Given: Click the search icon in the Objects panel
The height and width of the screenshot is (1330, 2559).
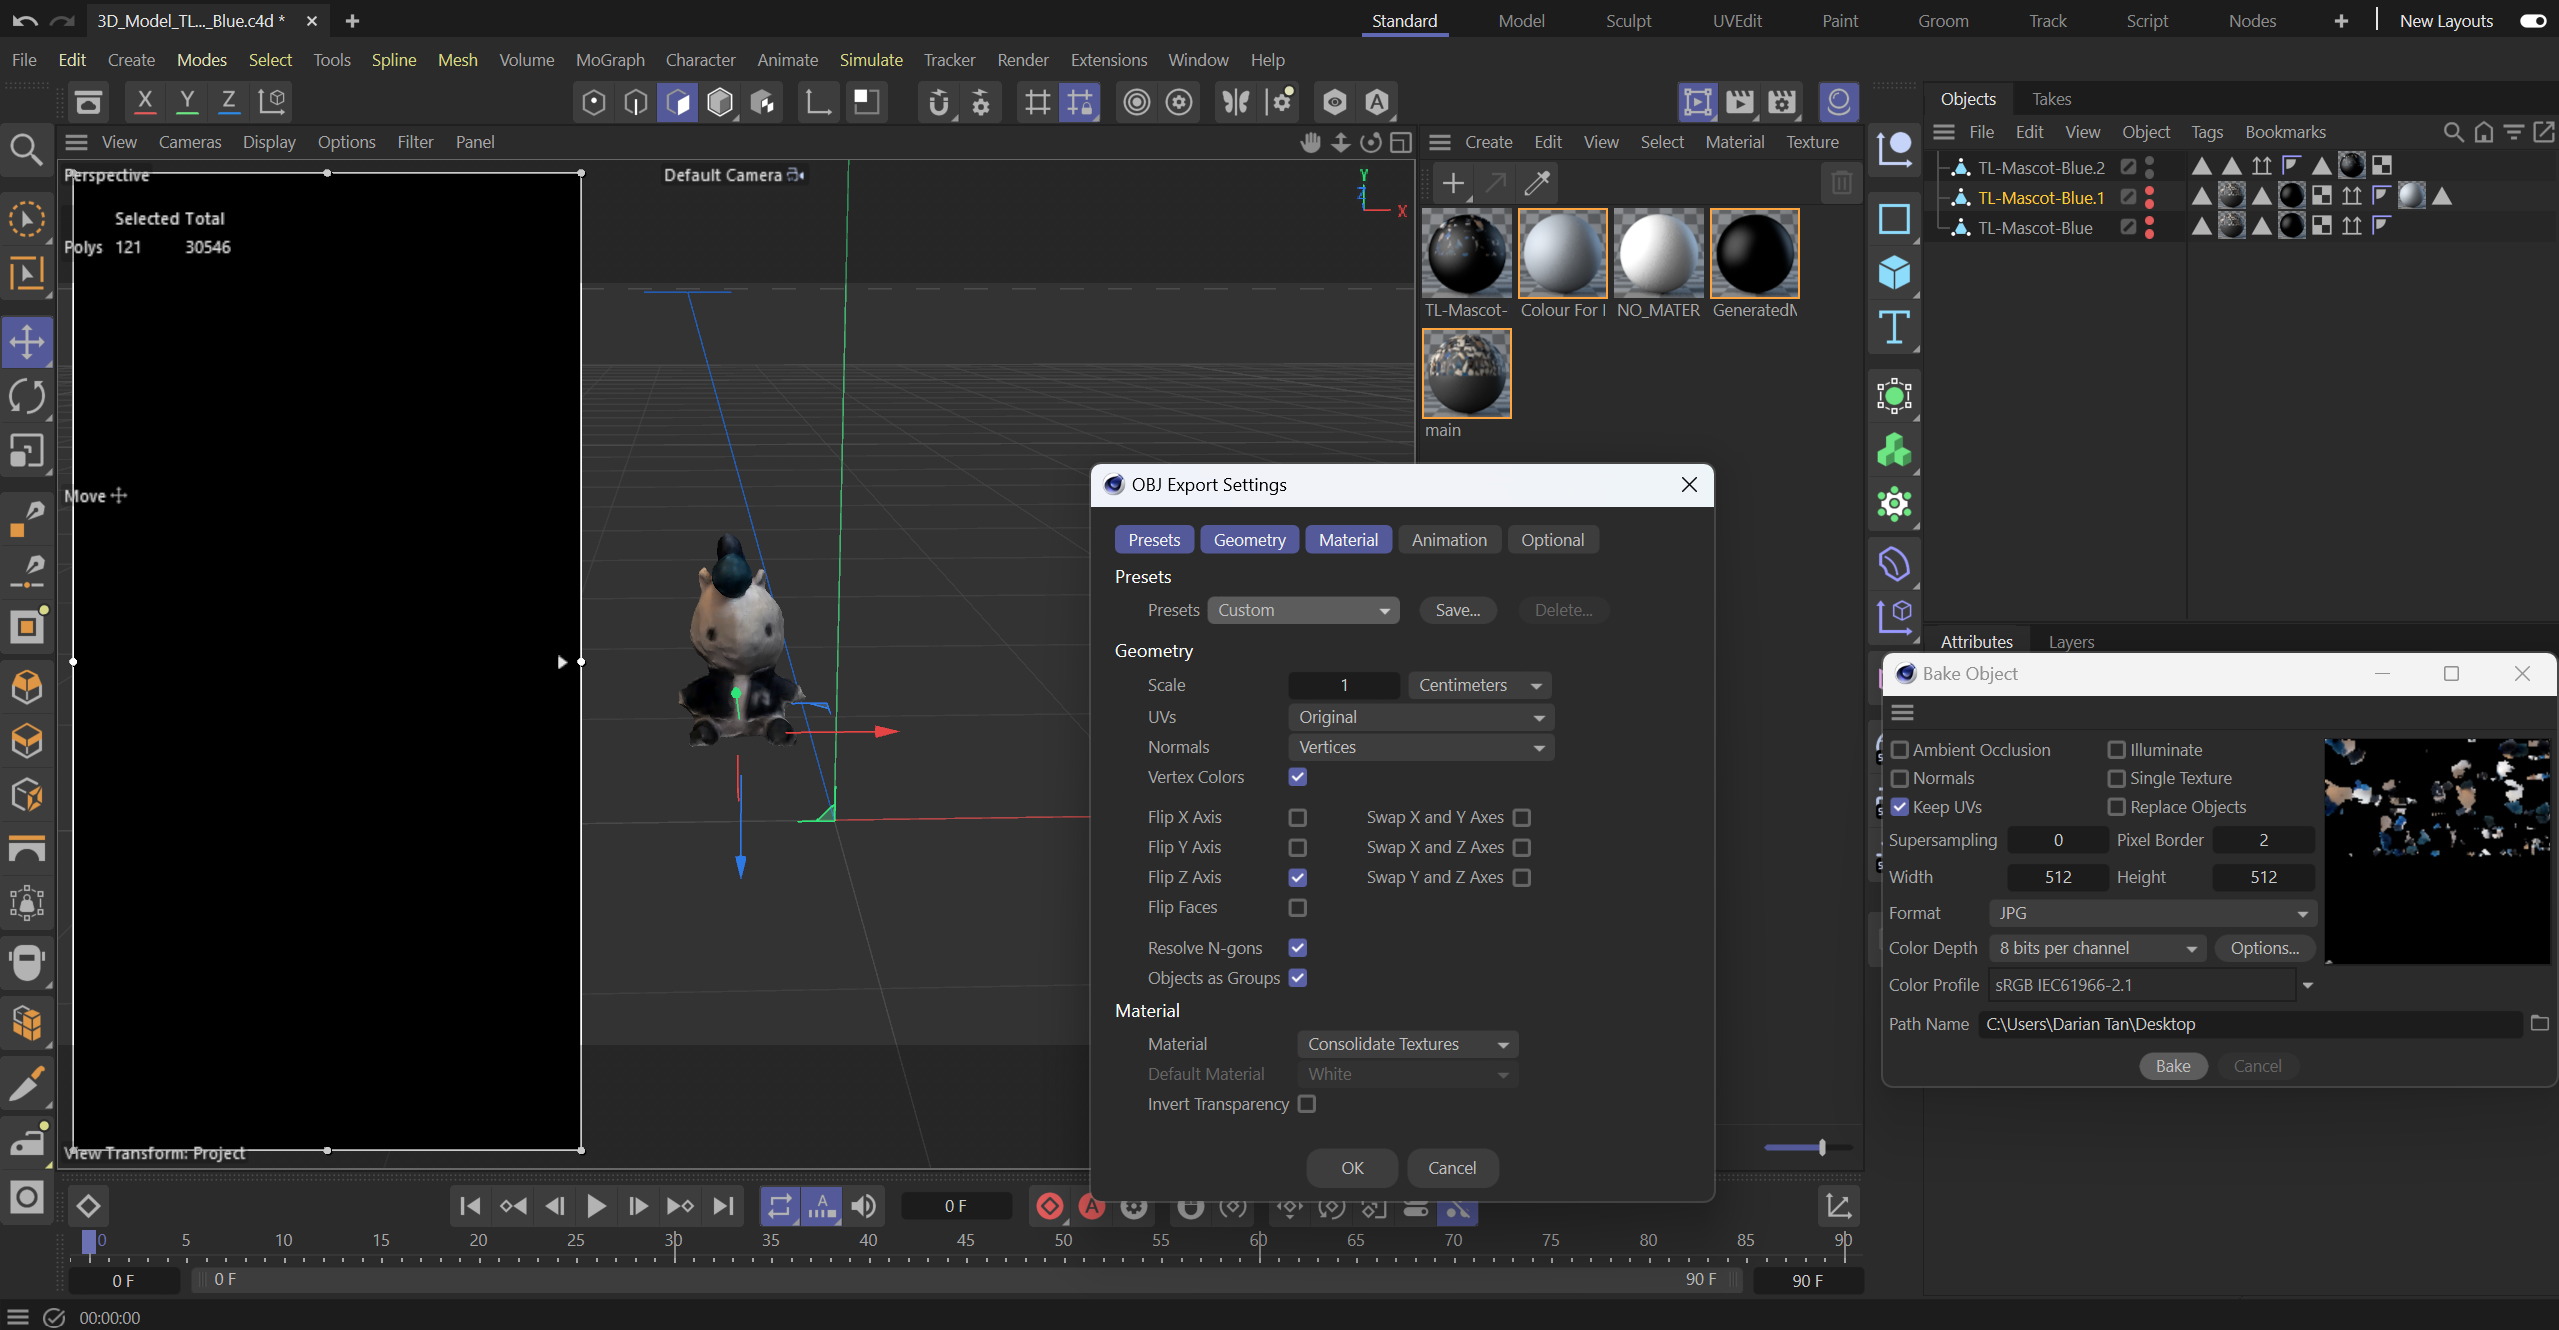Looking at the screenshot, I should pyautogui.click(x=2452, y=132).
